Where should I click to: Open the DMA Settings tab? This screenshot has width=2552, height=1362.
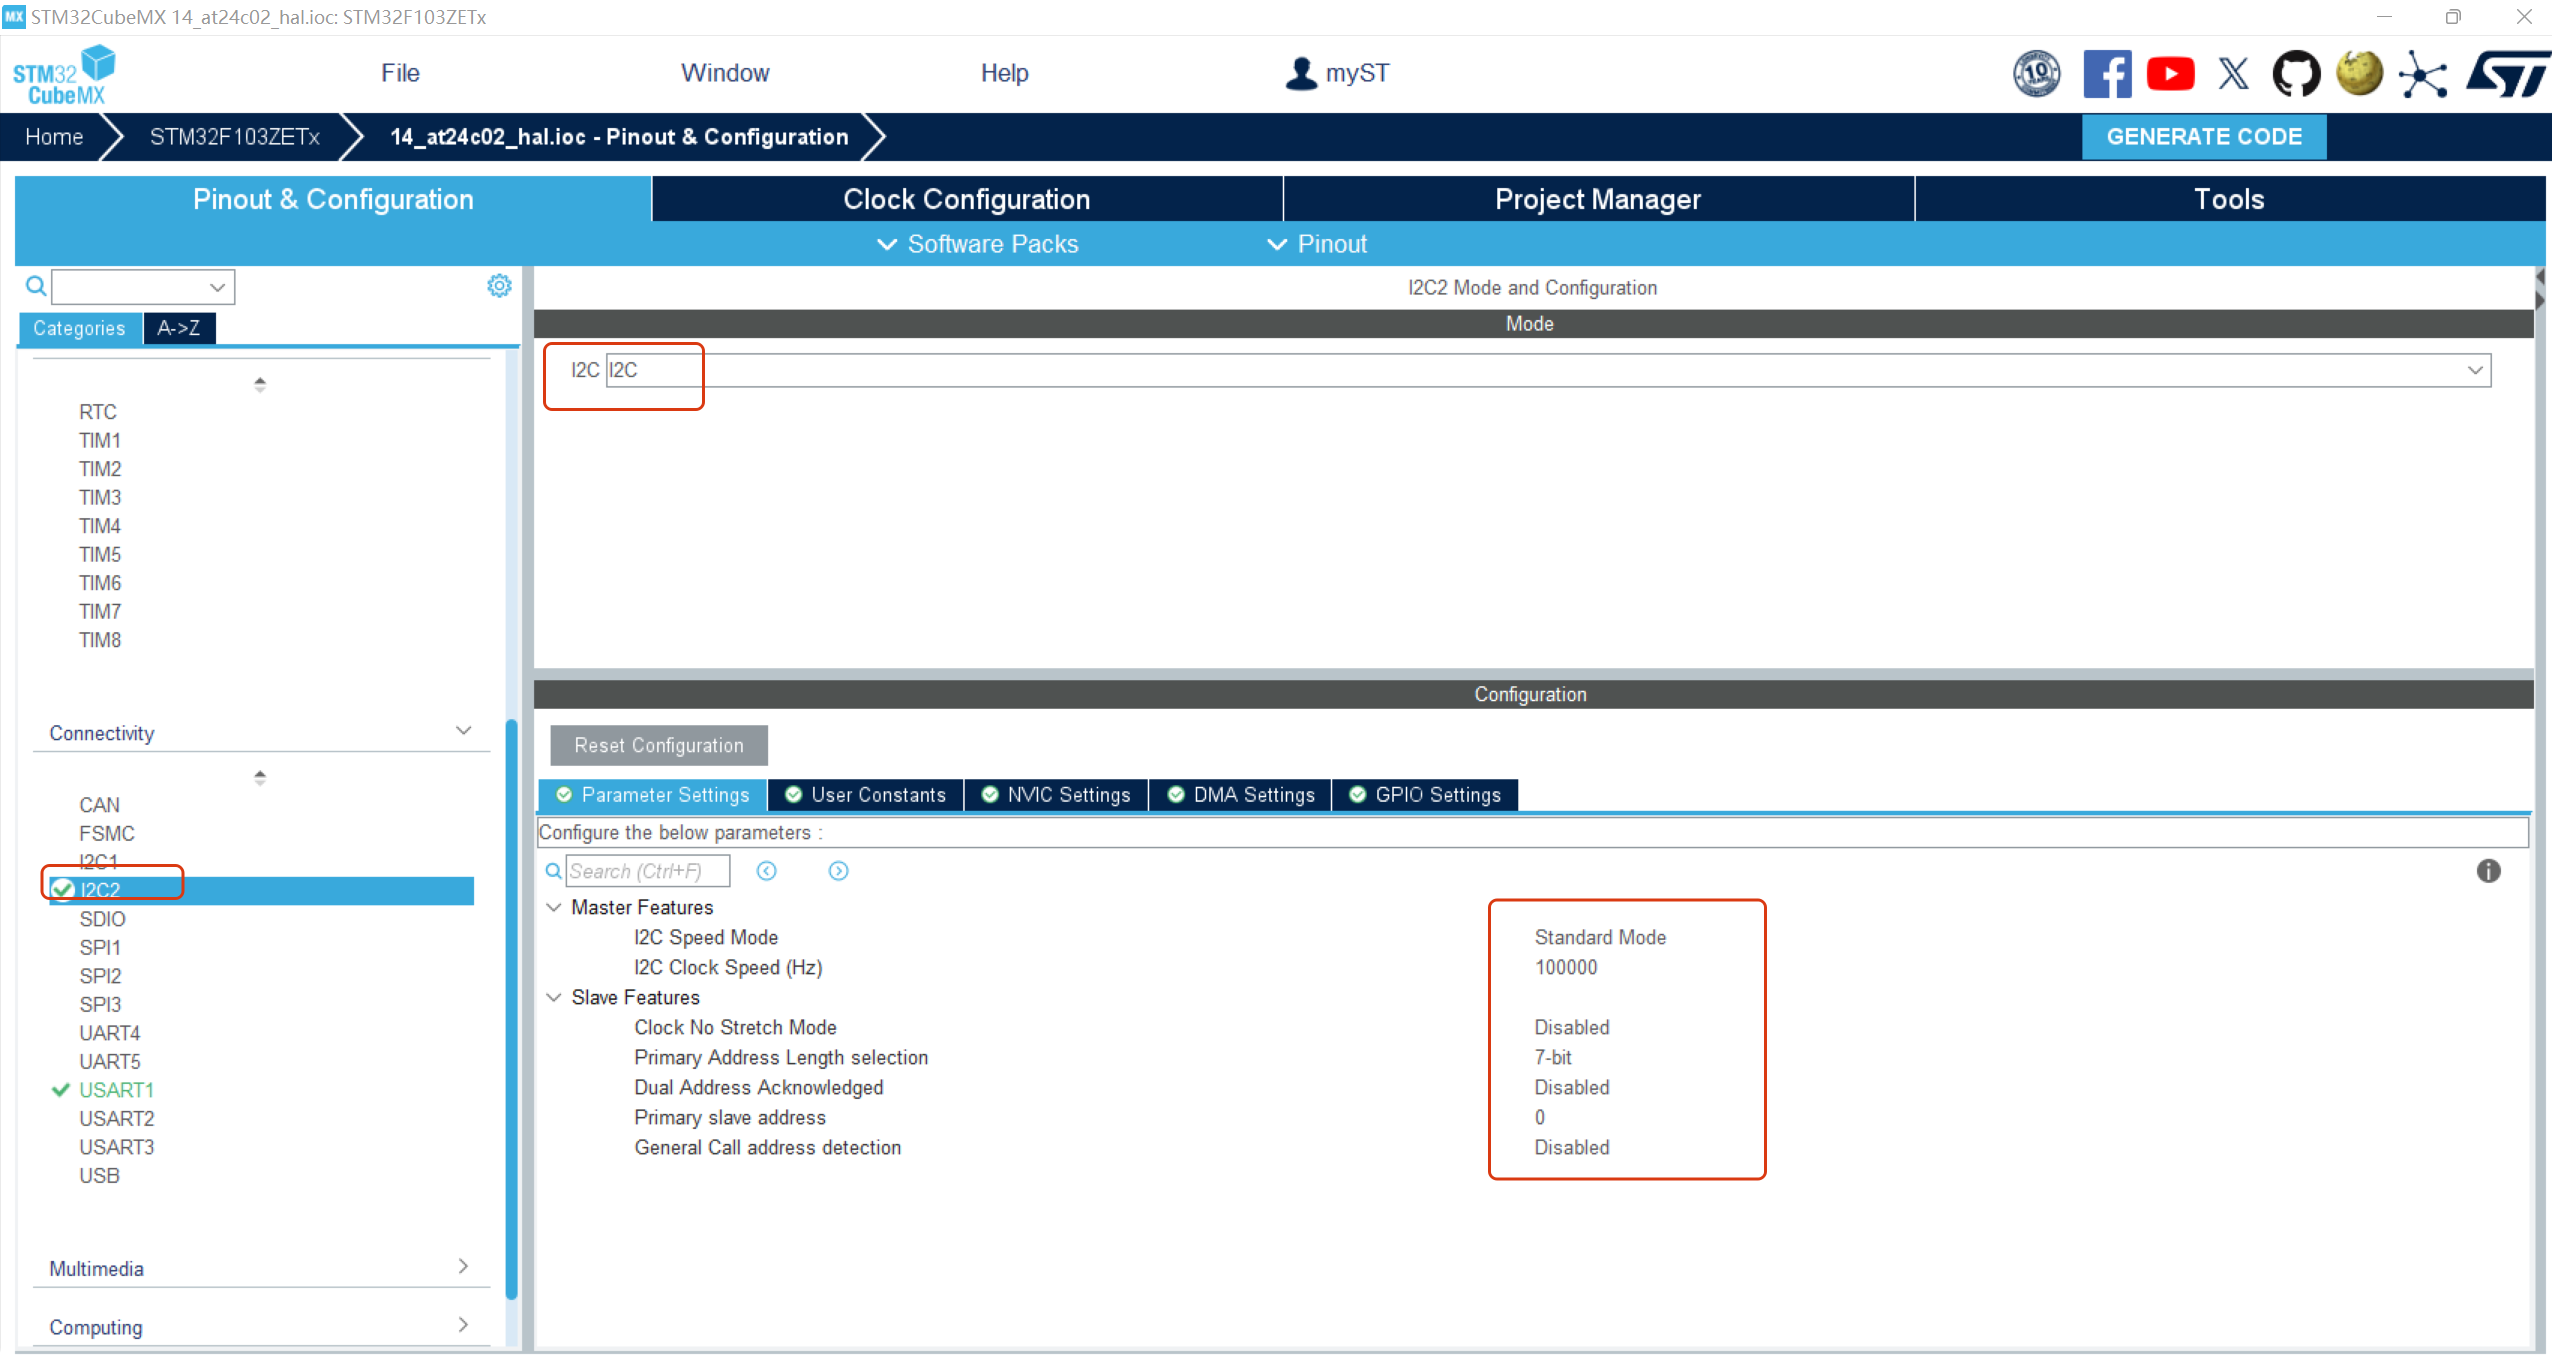coord(1241,795)
